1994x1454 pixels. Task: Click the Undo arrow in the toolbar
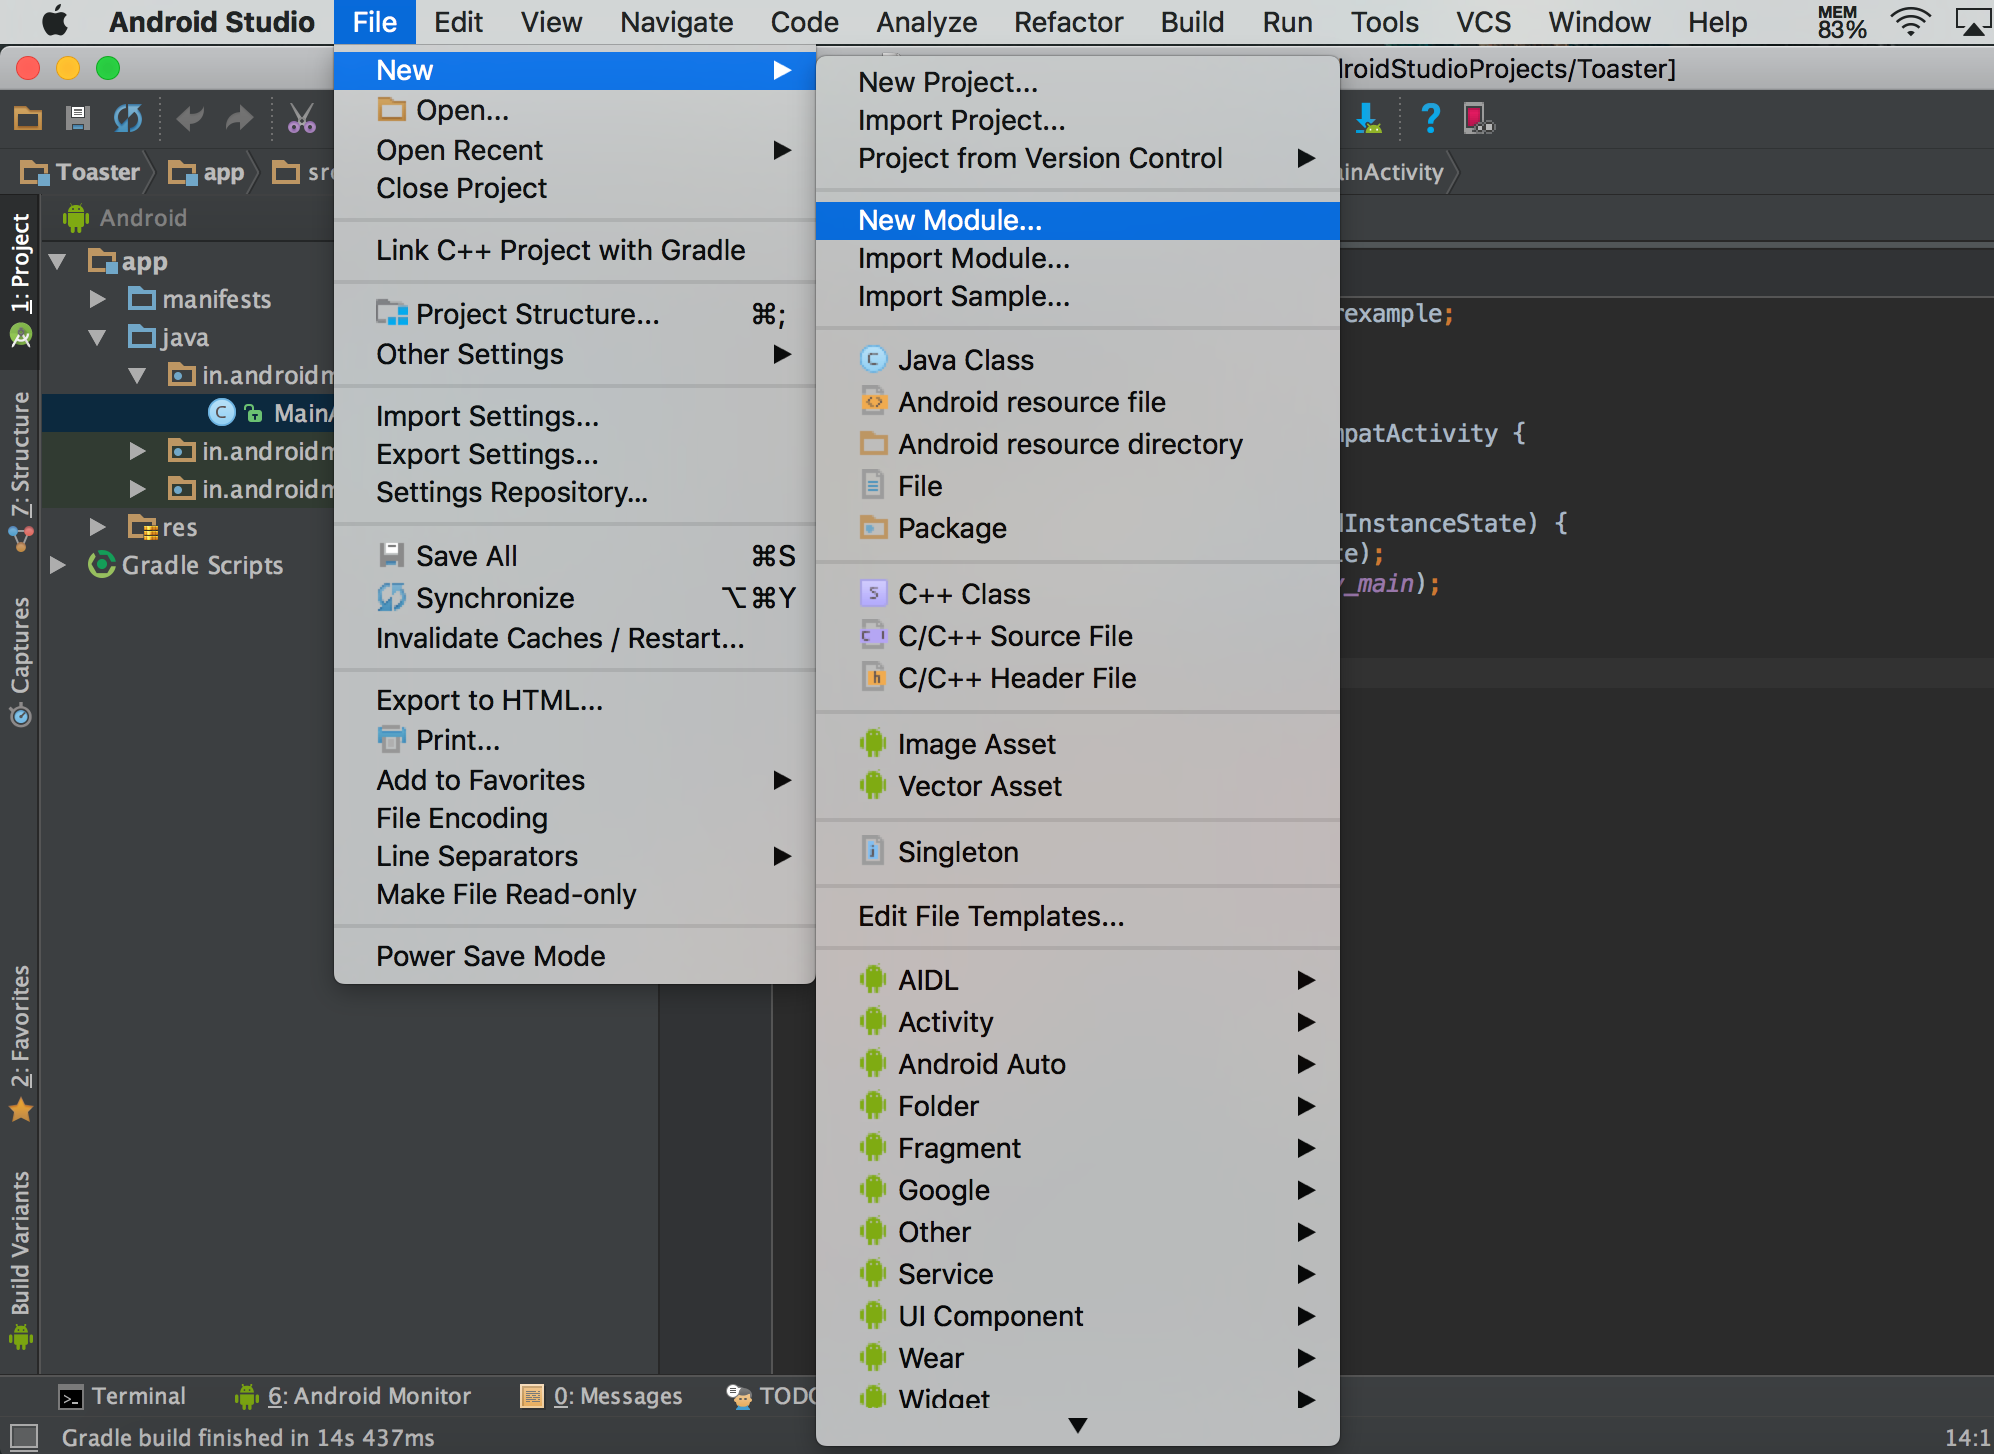190,118
